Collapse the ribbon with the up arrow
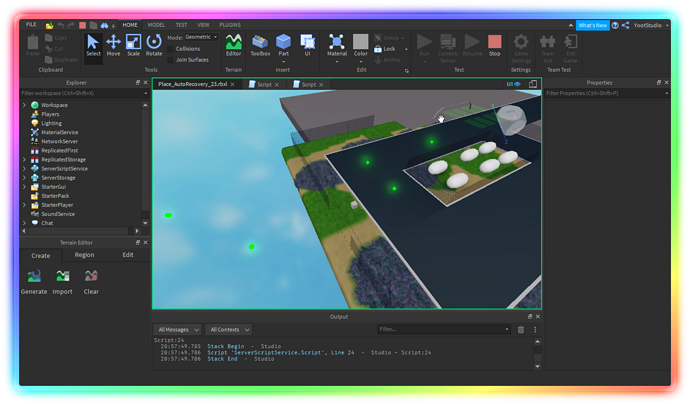 (571, 25)
